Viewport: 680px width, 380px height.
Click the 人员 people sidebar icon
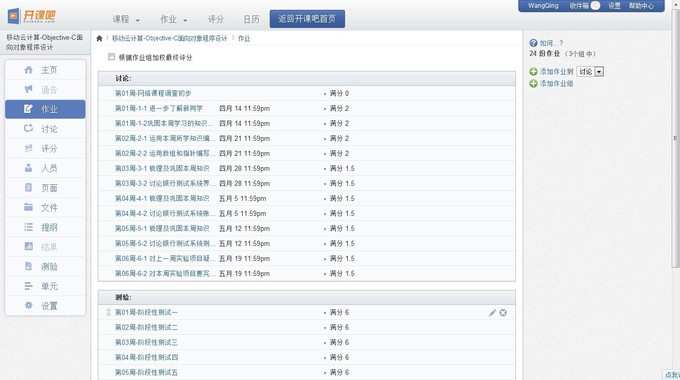point(28,168)
